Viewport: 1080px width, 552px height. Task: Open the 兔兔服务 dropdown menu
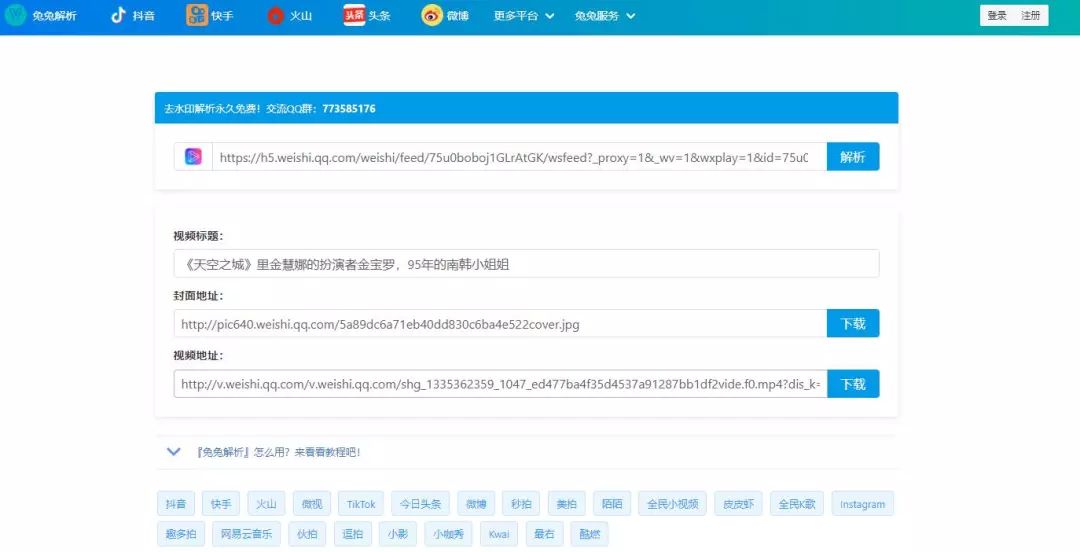[605, 15]
